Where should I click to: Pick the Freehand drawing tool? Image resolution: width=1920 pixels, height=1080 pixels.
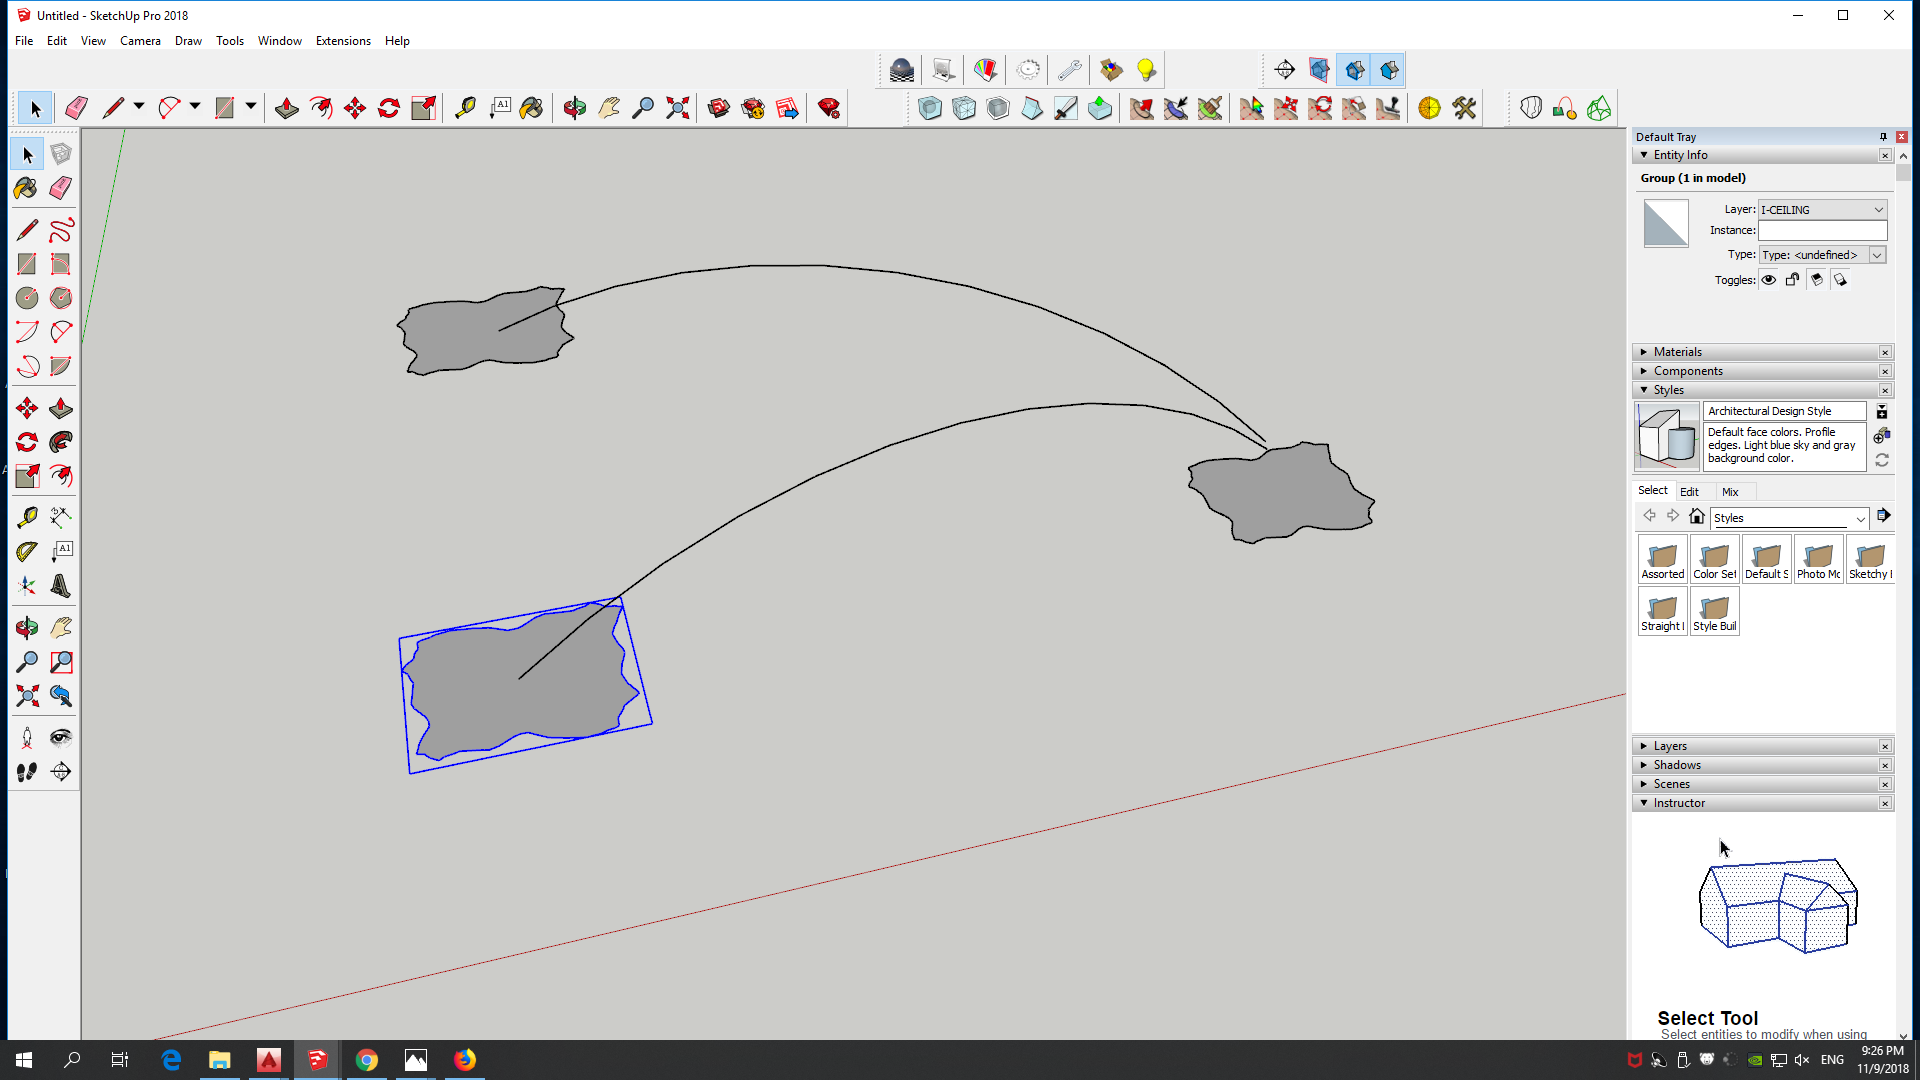[61, 231]
